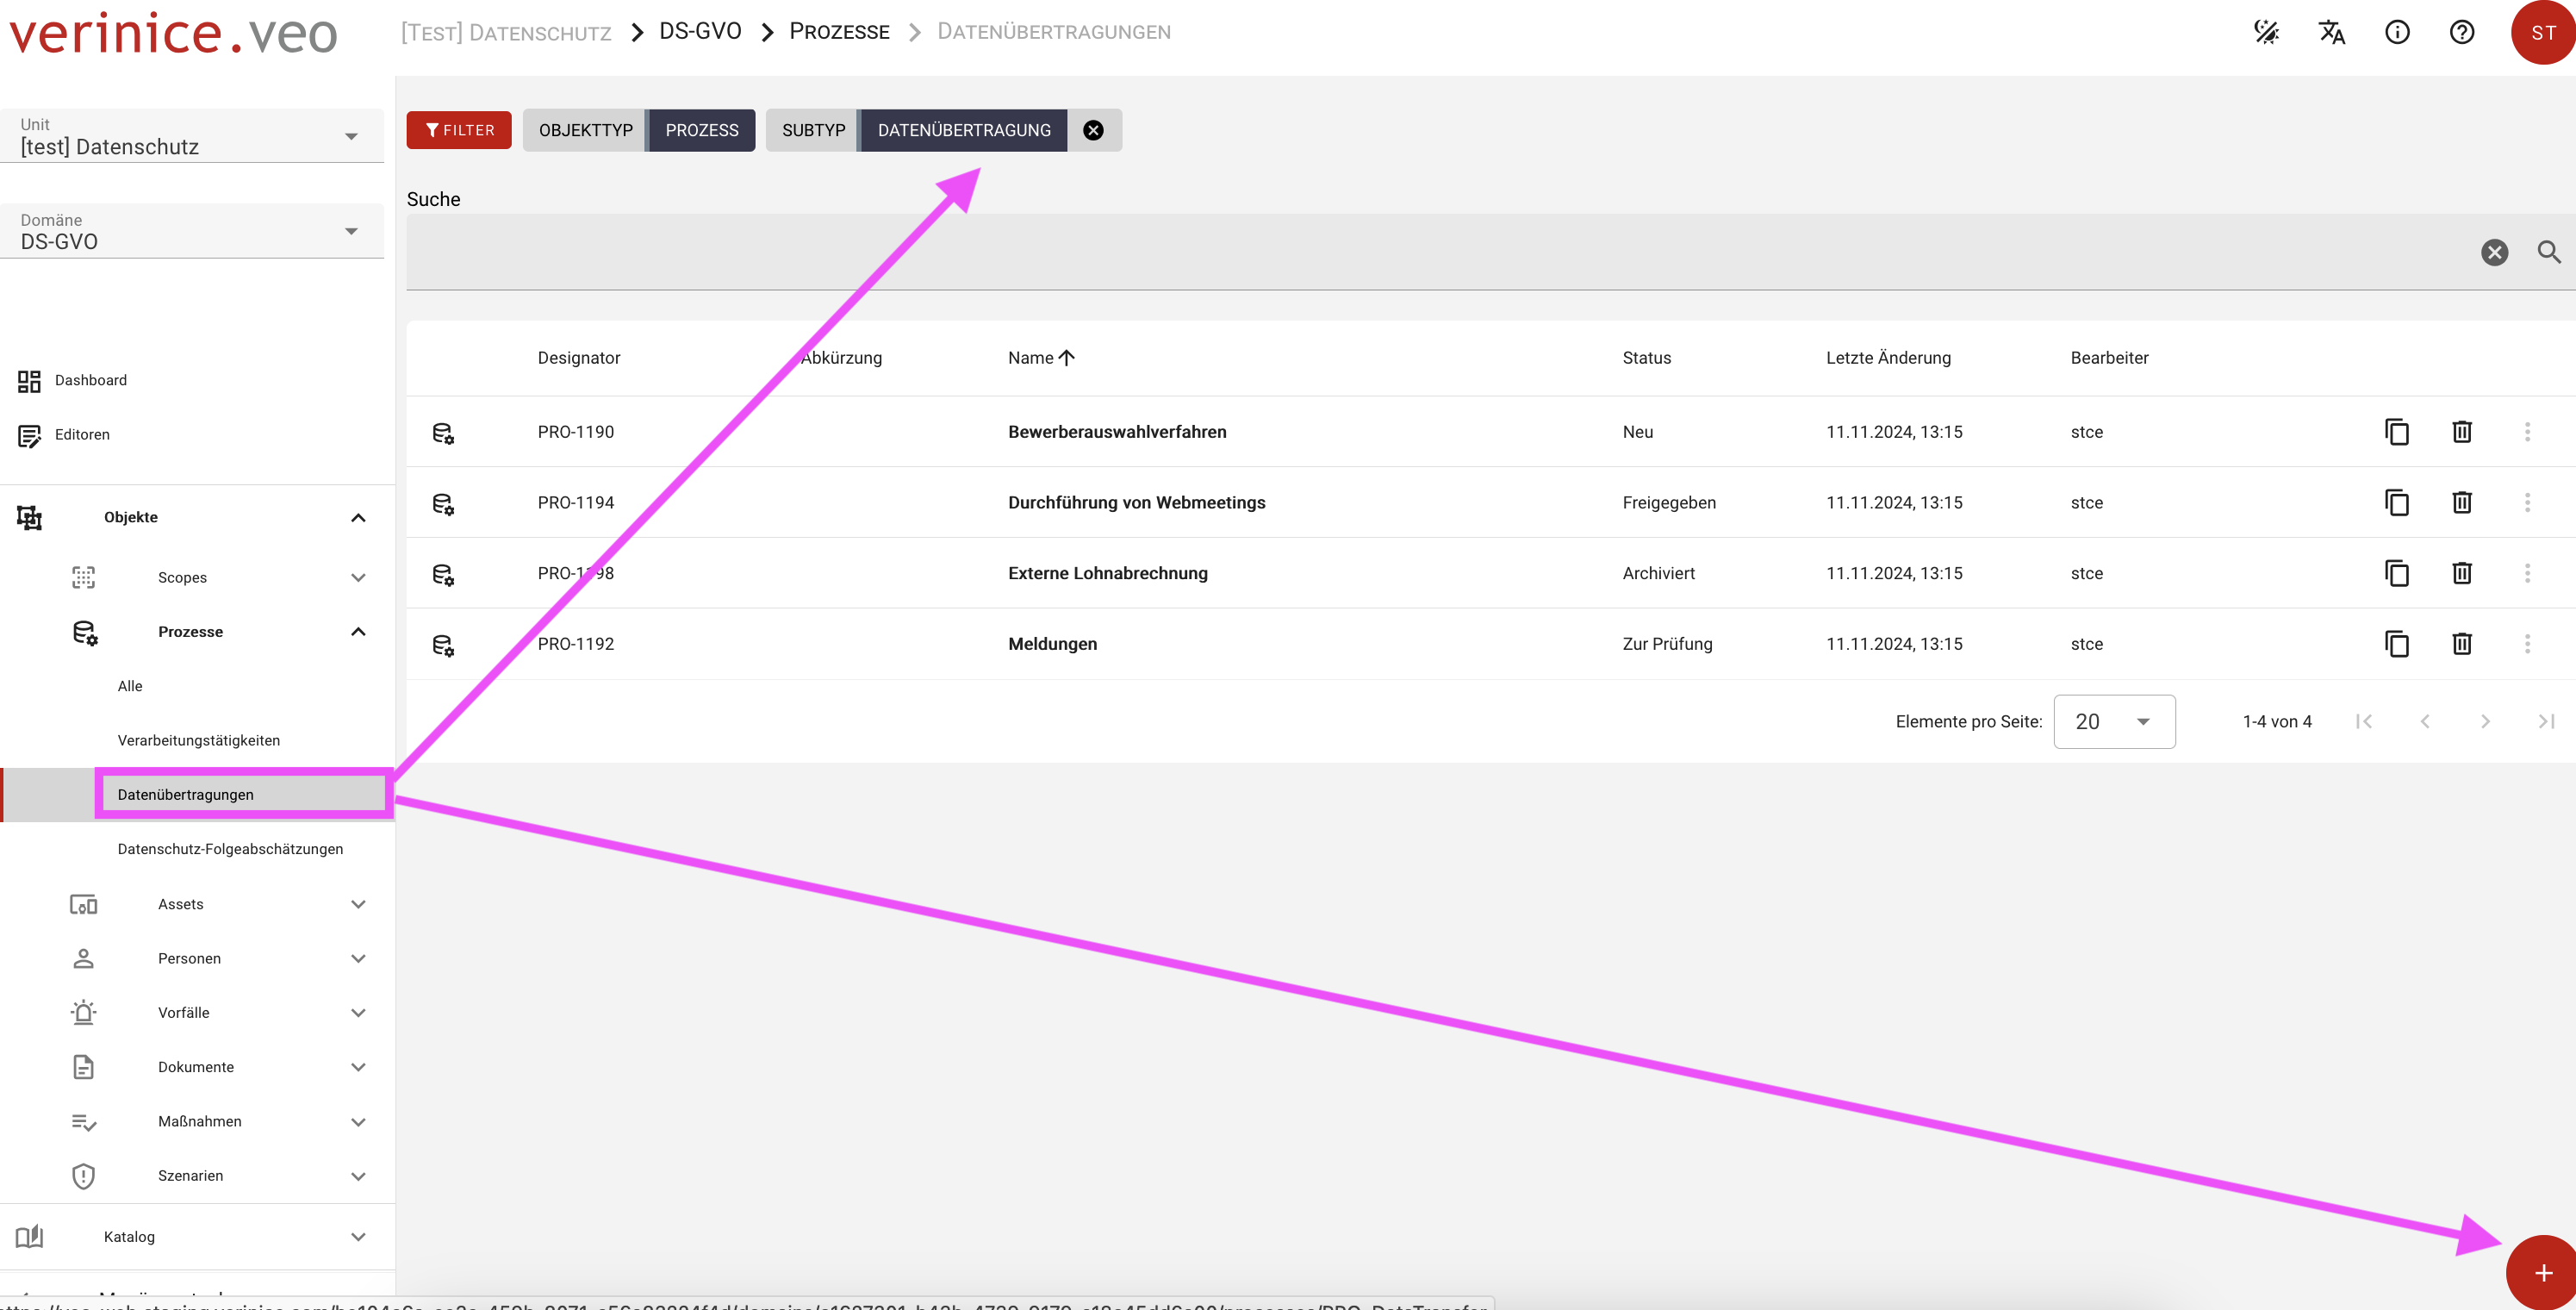Open the language translation icon
Viewport: 2576px width, 1310px height.
[2331, 32]
